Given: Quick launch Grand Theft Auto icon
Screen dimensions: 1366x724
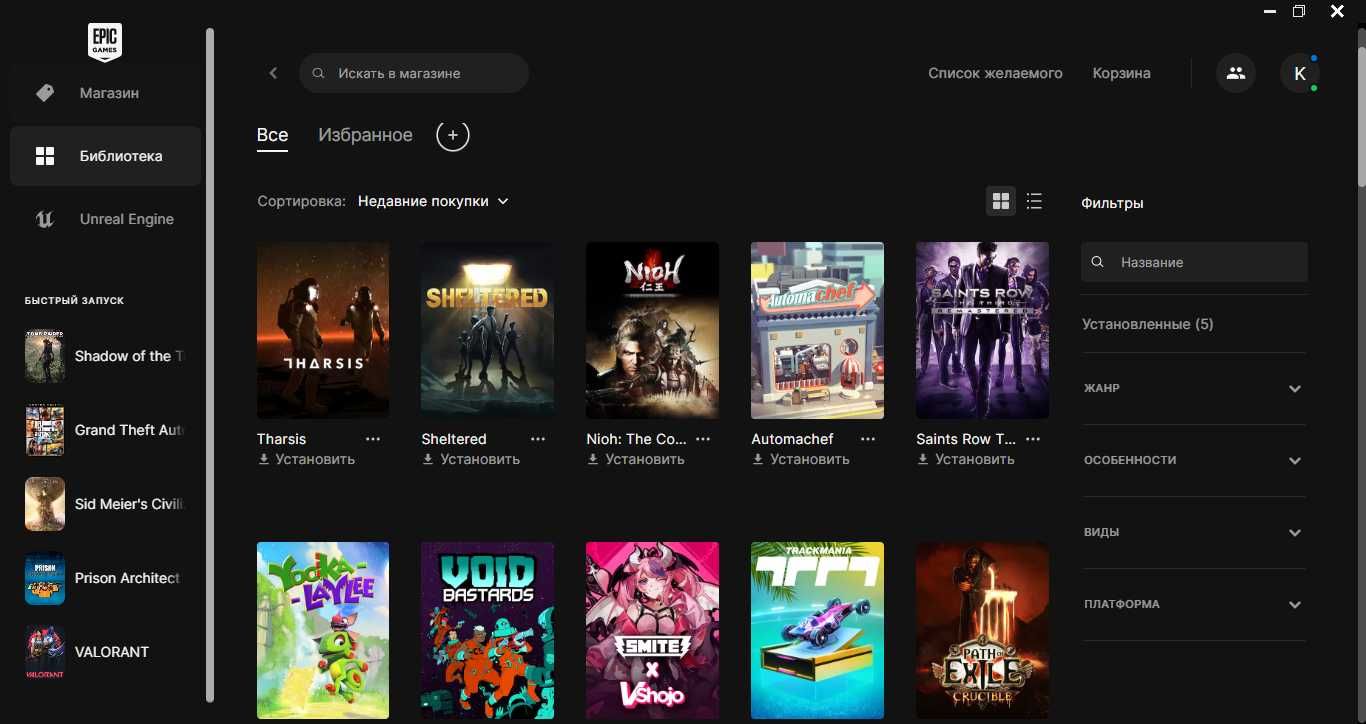Looking at the screenshot, I should [45, 430].
